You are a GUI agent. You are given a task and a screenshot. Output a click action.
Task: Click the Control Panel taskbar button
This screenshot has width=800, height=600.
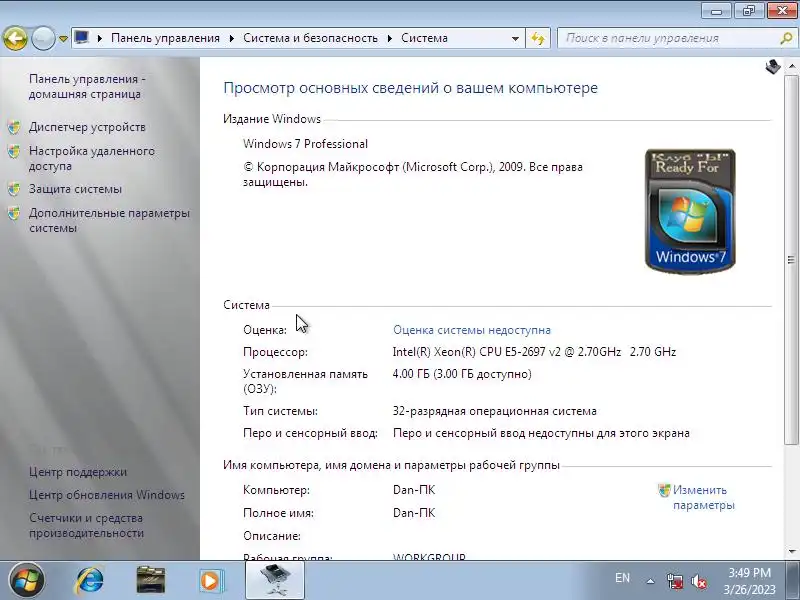coord(275,581)
